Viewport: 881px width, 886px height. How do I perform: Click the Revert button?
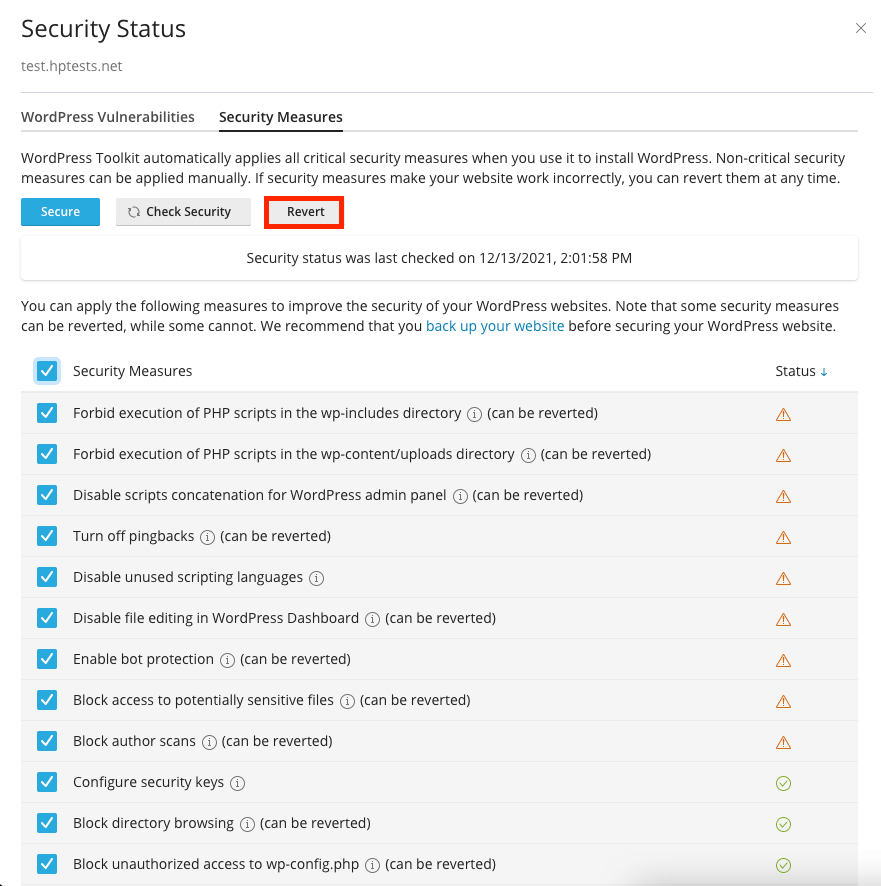point(303,211)
